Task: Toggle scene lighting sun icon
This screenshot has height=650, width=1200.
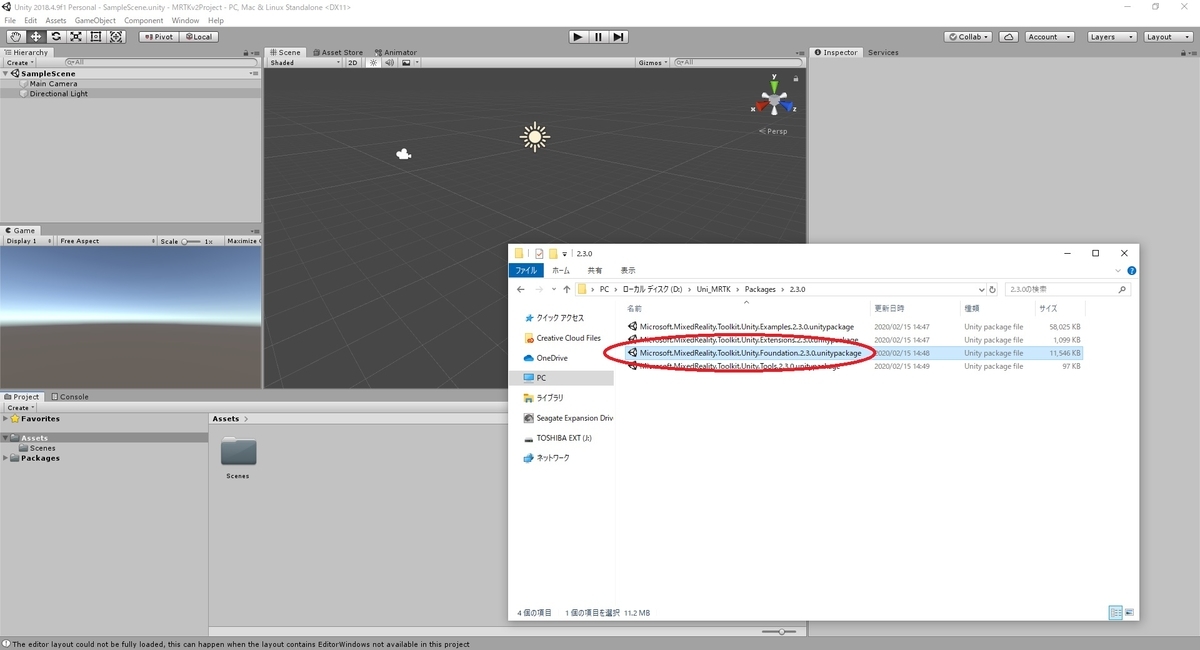Action: (x=374, y=62)
